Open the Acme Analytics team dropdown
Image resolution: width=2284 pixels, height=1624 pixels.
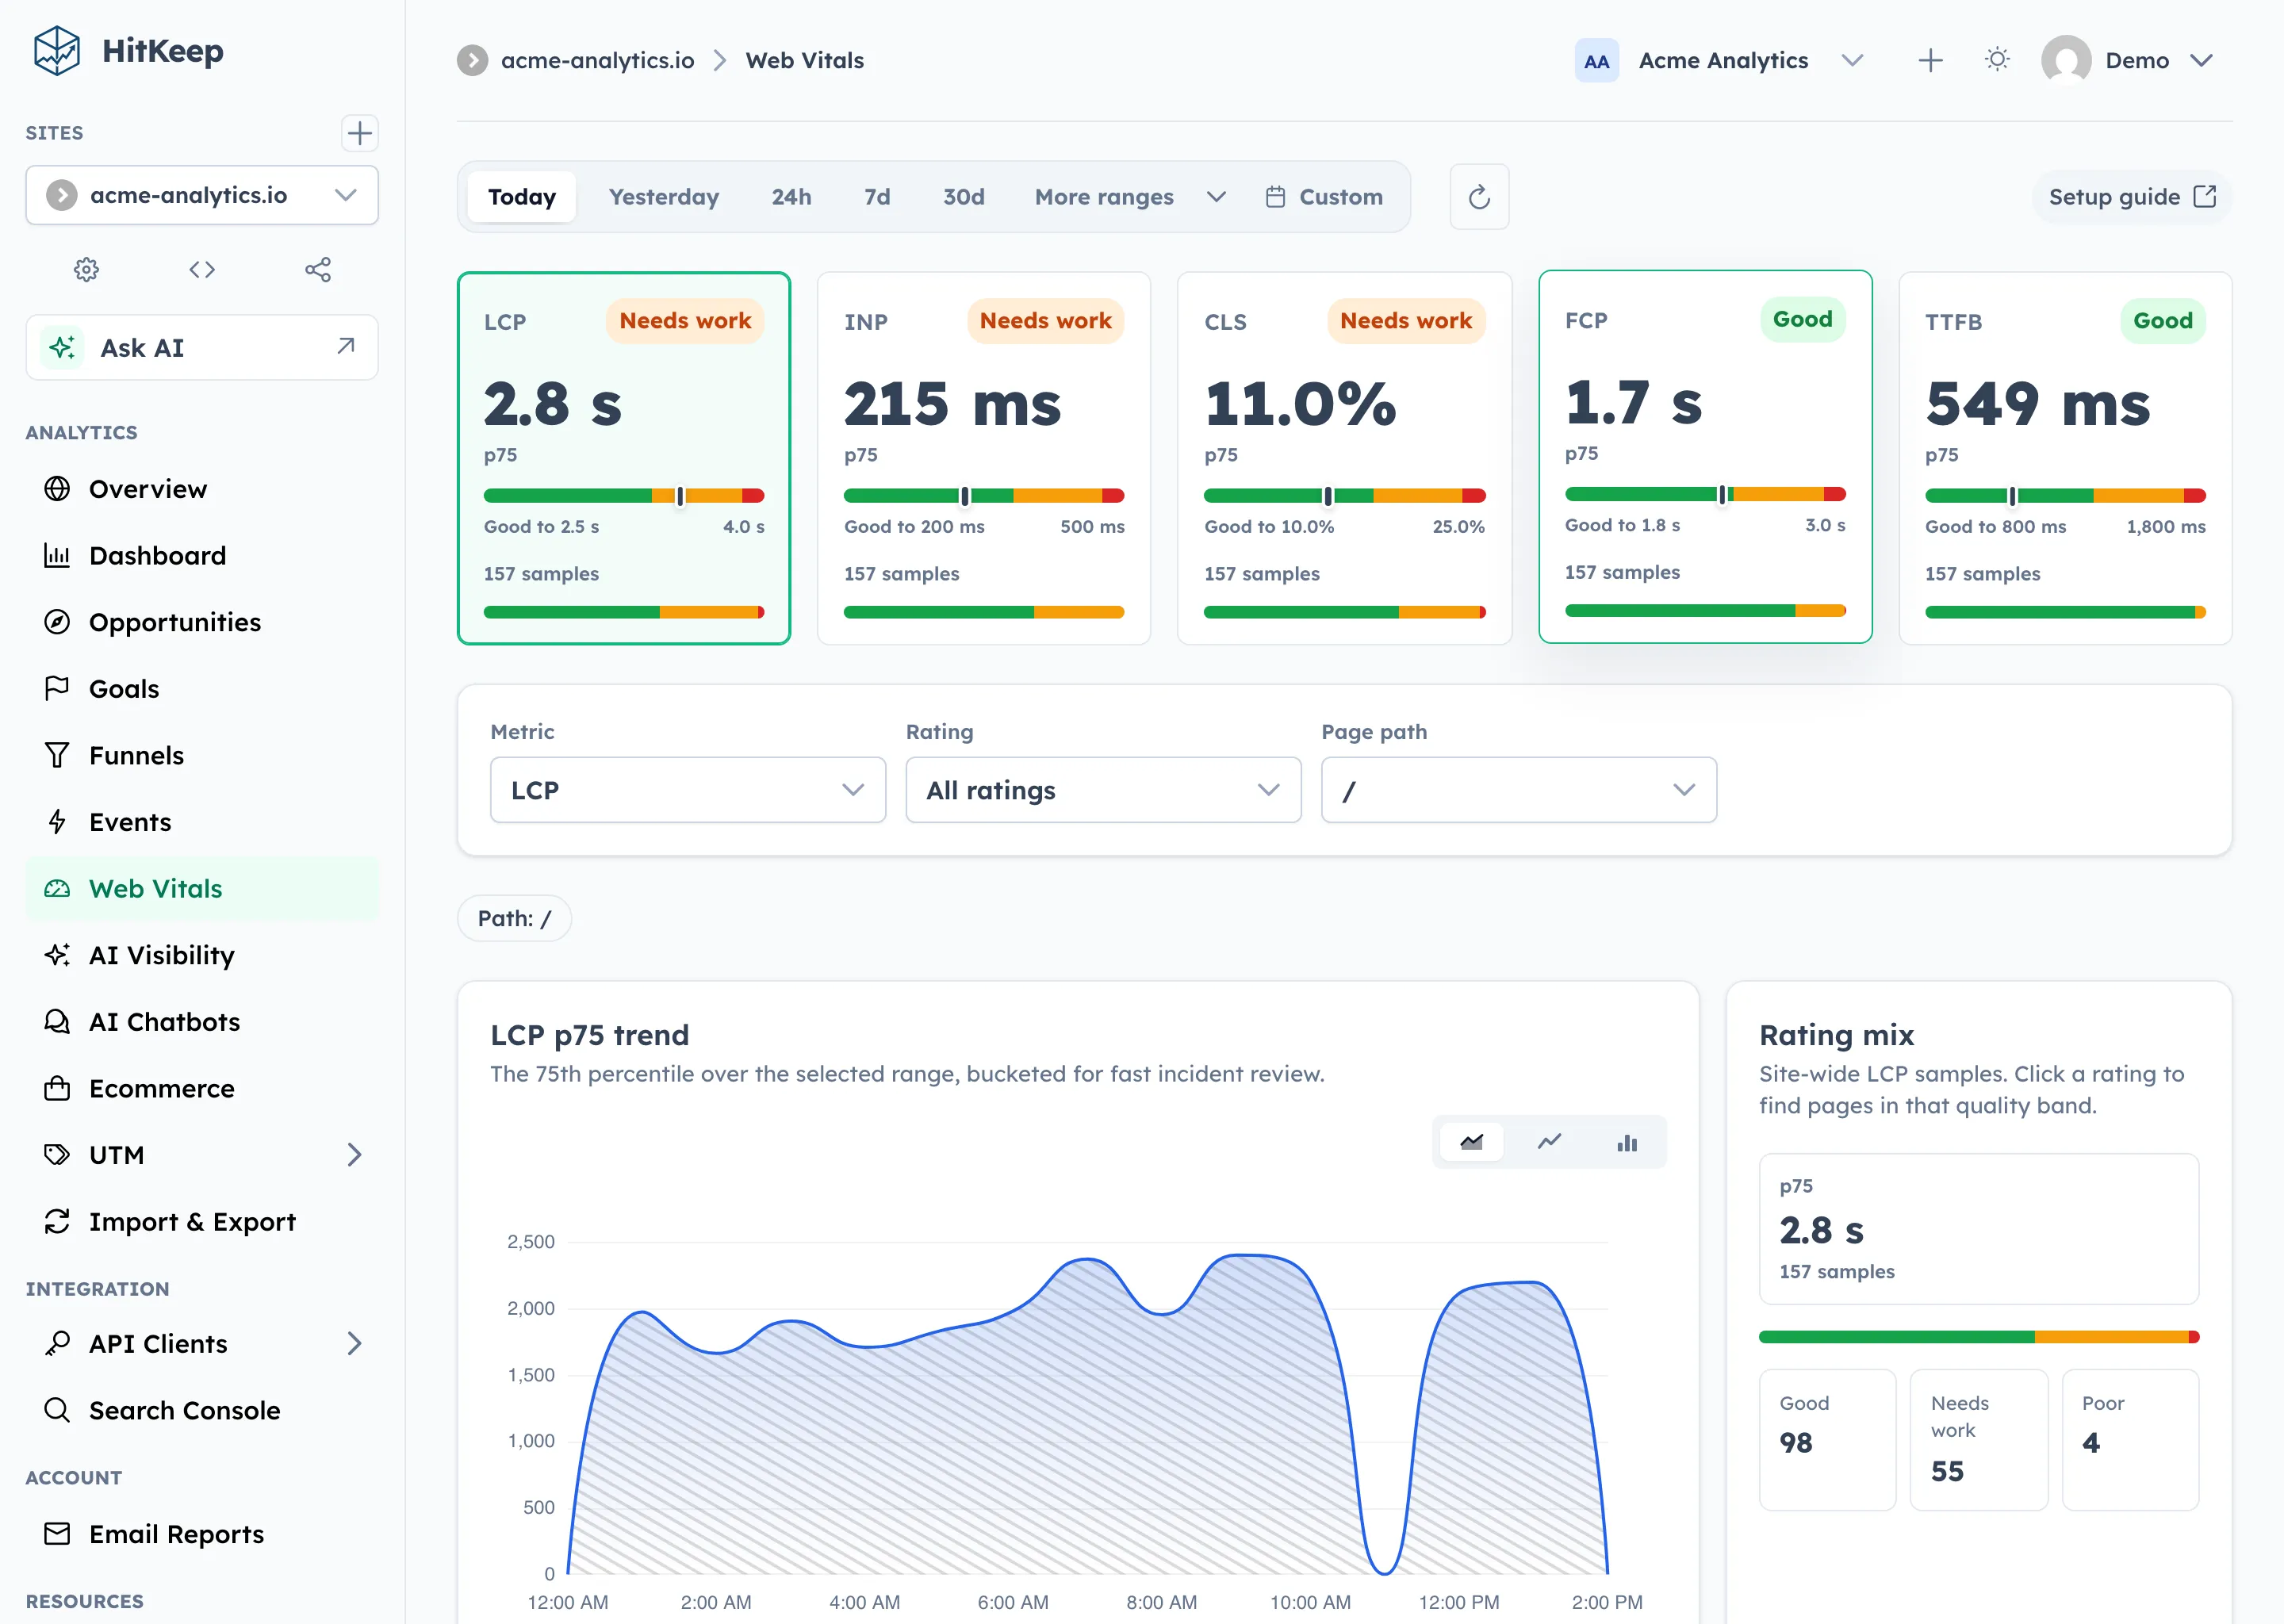click(x=1721, y=61)
